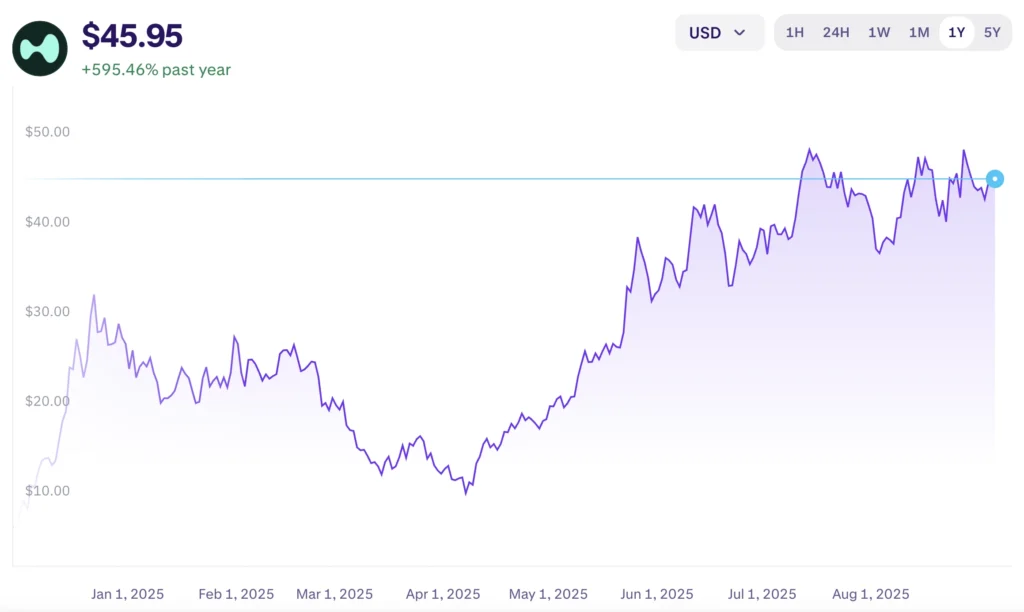Image resolution: width=1024 pixels, height=612 pixels.
Task: Choose the 1M chart period
Action: pos(919,32)
